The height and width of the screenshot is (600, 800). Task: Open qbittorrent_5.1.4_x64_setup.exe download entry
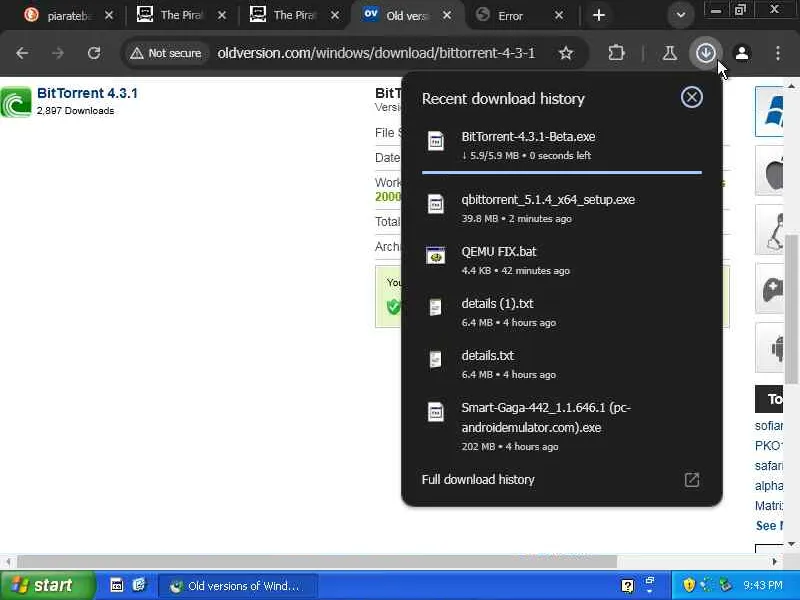point(561,208)
